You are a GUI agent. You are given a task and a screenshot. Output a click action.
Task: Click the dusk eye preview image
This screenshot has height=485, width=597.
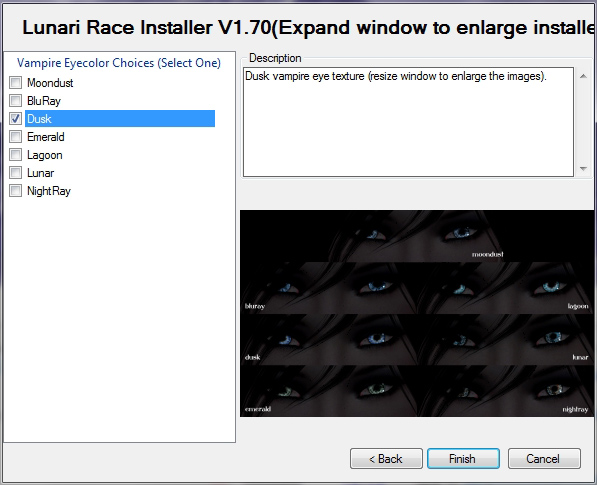329,340
